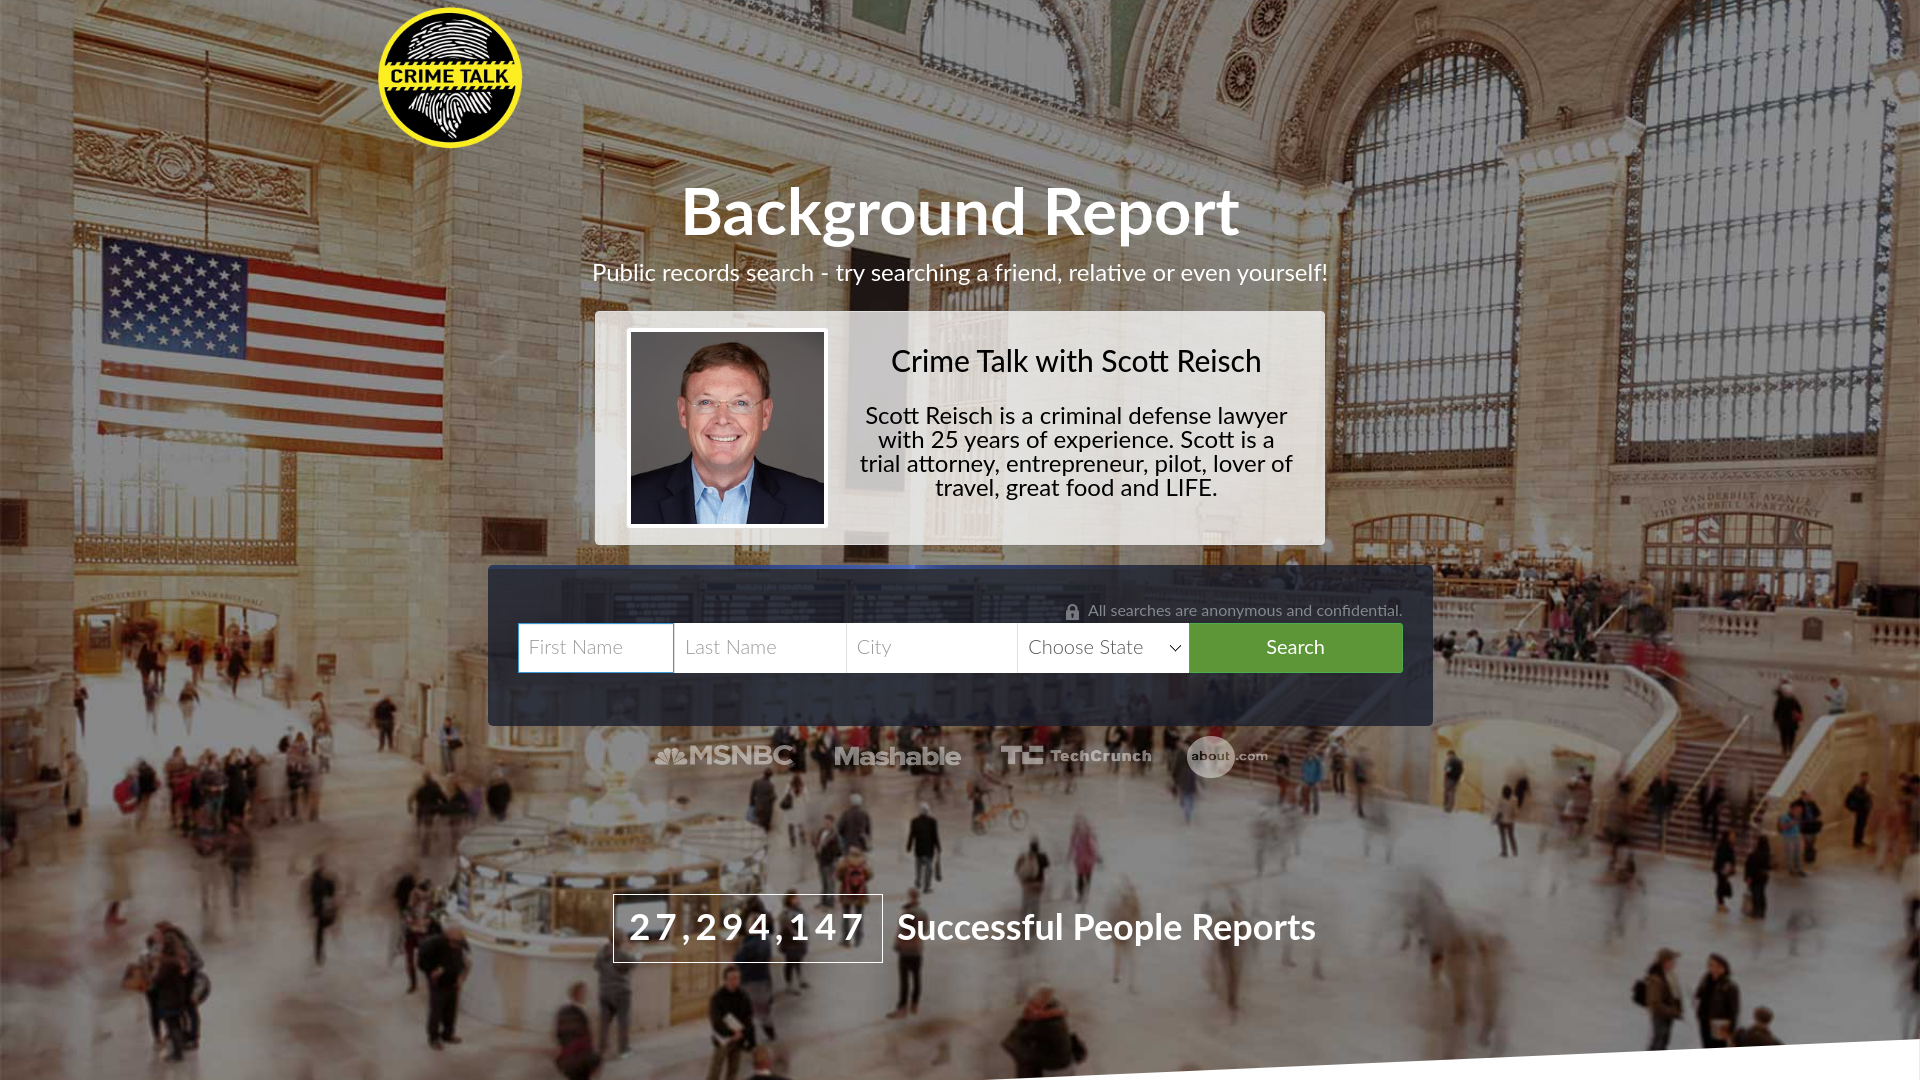Viewport: 1920px width, 1080px height.
Task: Click the about.com logo
Action: pos(1227,757)
